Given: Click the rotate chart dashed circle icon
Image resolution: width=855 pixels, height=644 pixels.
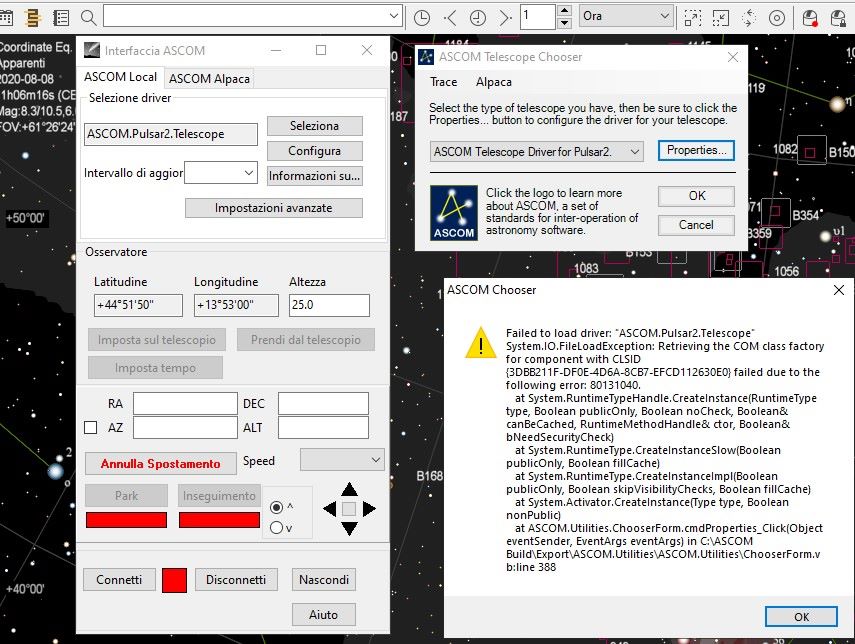Looking at the screenshot, I should [x=749, y=18].
